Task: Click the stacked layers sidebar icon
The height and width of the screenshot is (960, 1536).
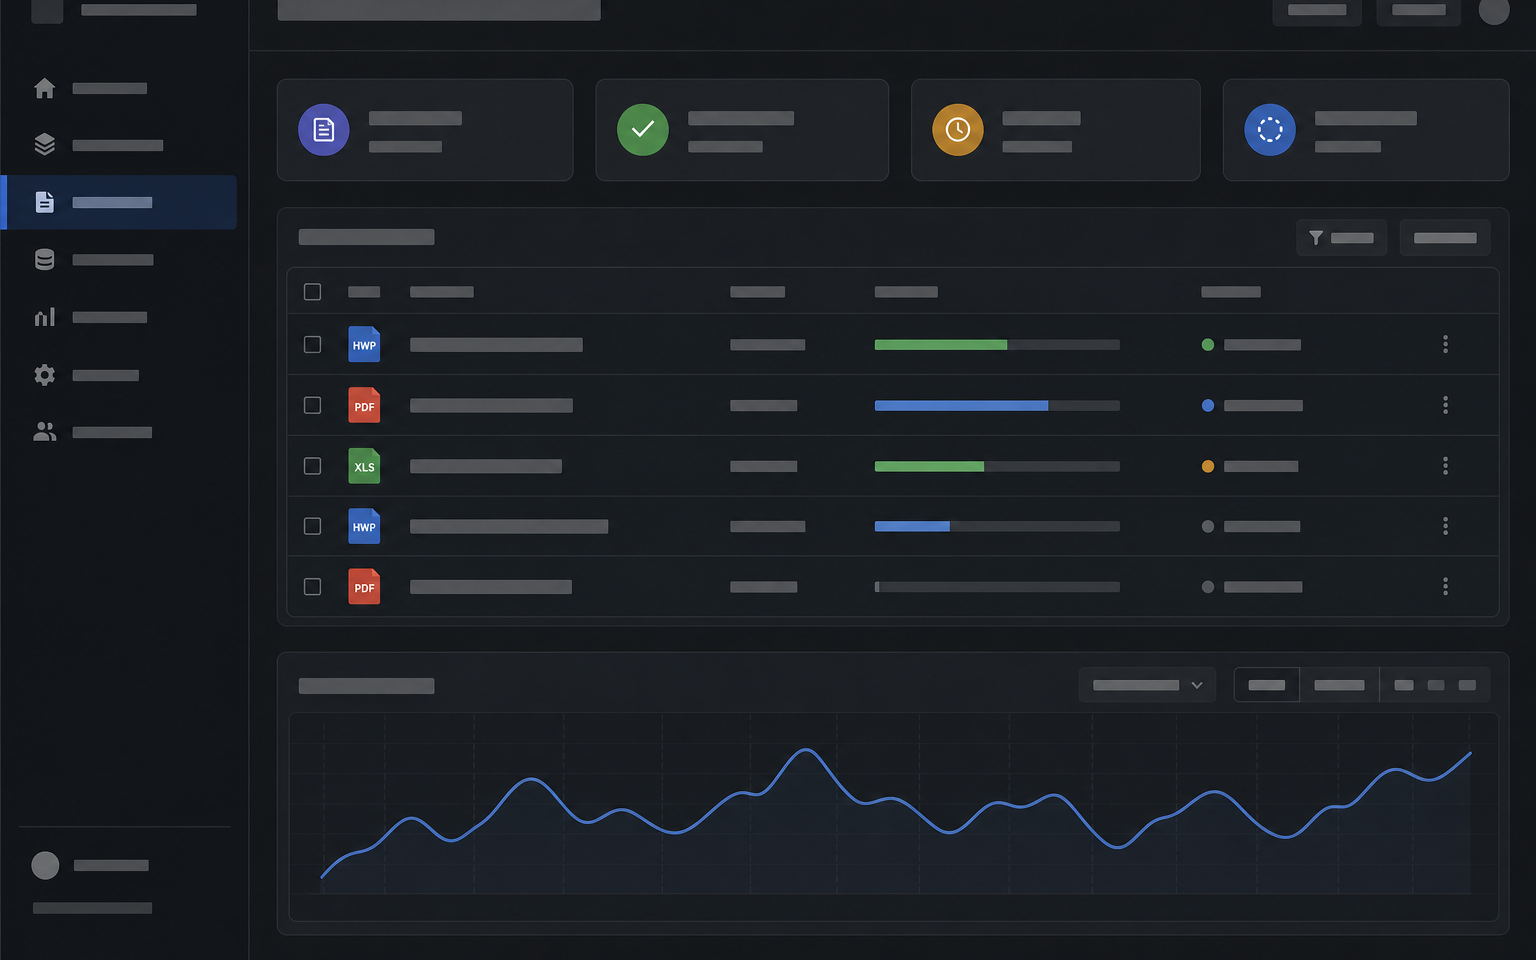Action: click(x=44, y=144)
